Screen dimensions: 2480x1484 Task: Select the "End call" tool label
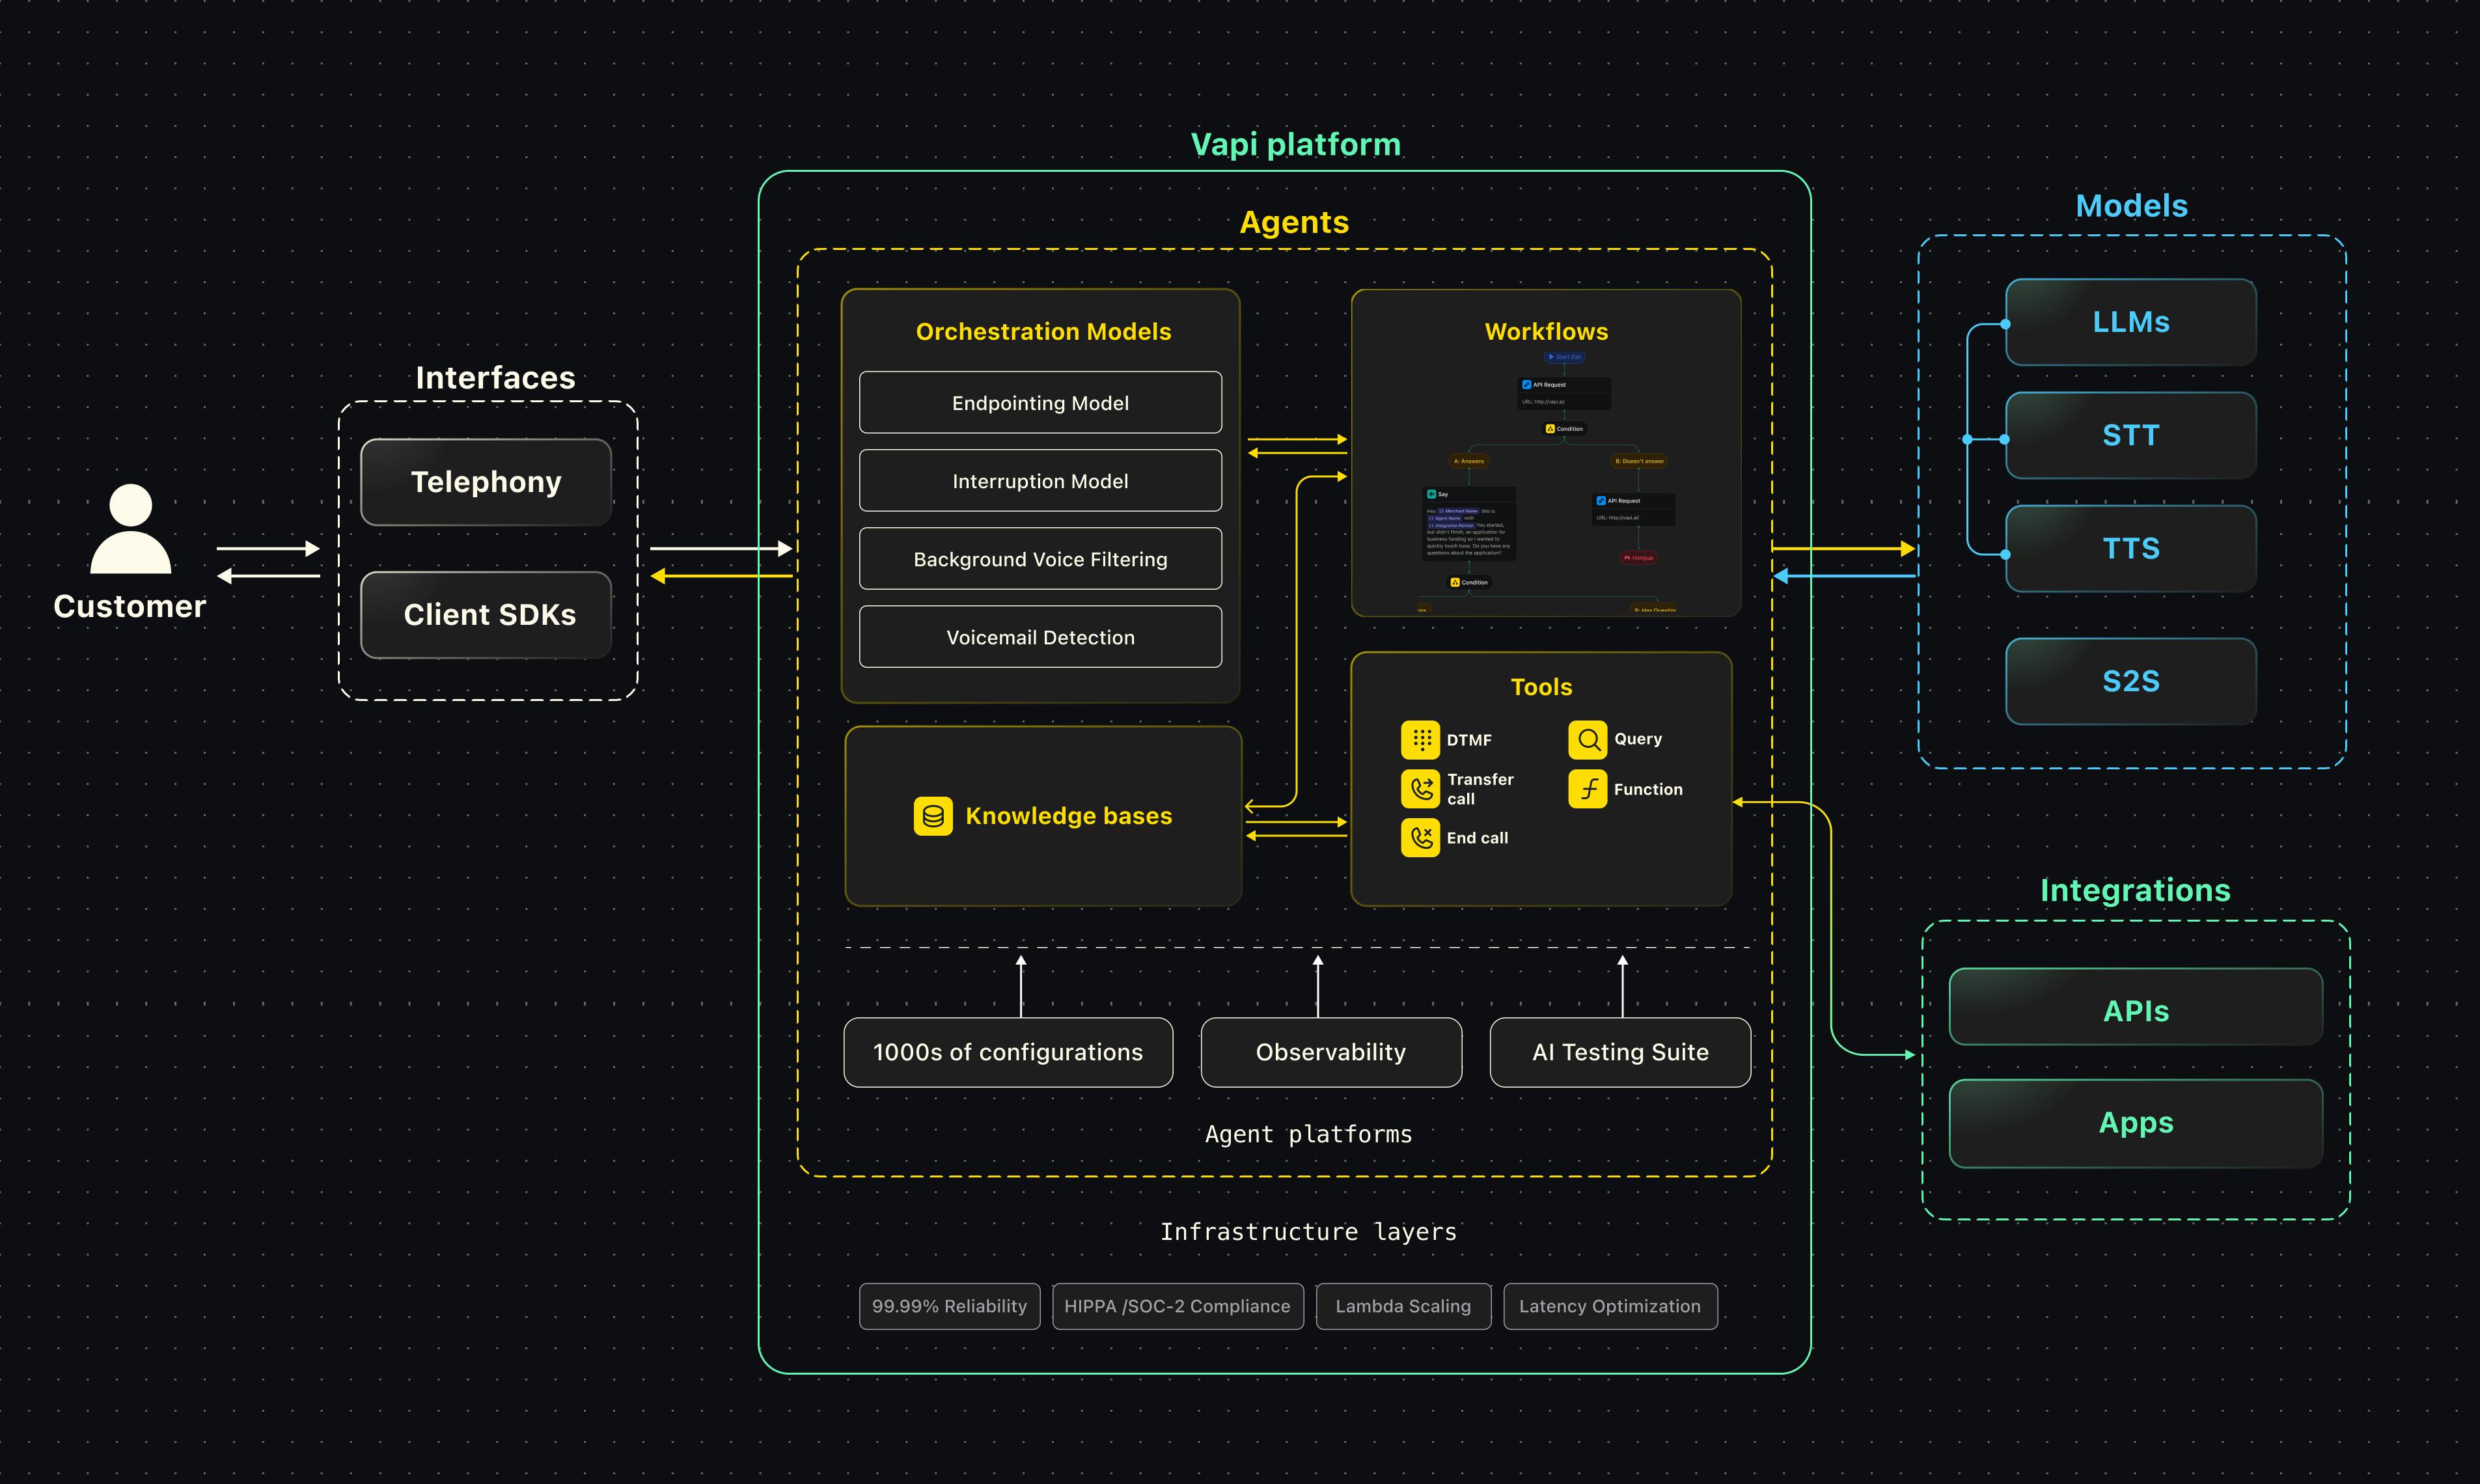coord(1477,838)
